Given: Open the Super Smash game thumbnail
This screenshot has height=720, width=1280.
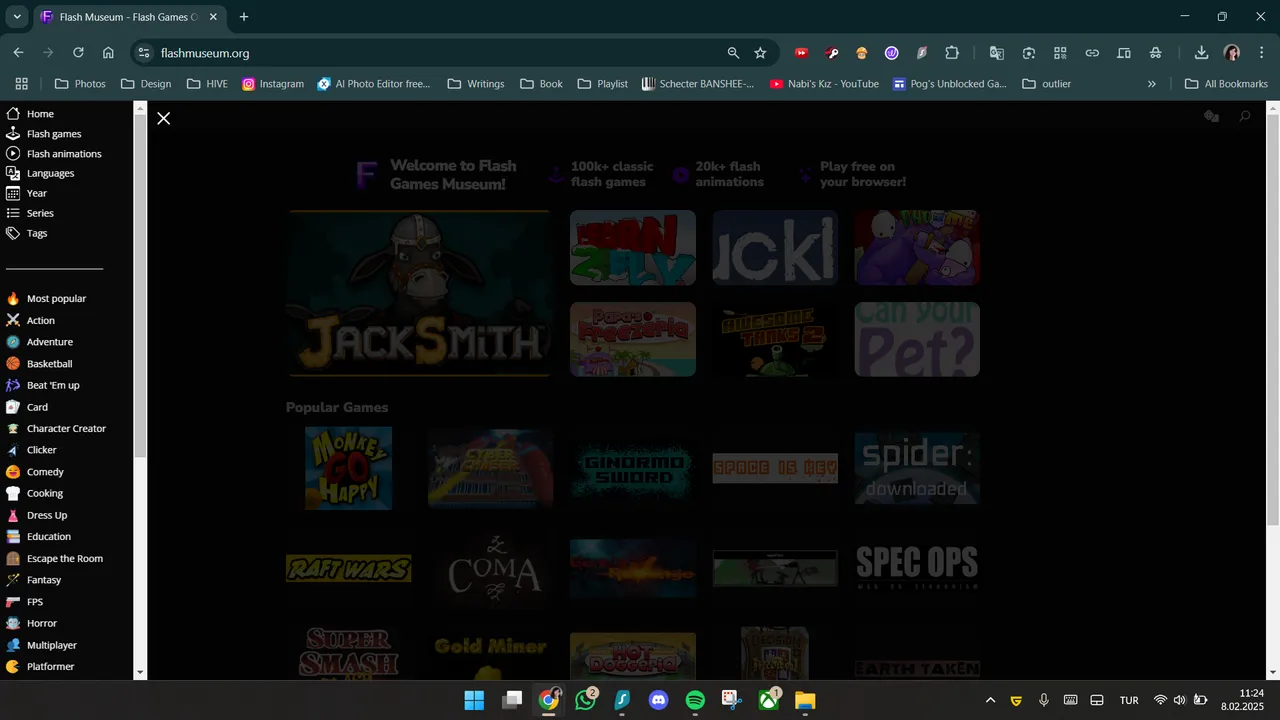Looking at the screenshot, I should click(348, 654).
